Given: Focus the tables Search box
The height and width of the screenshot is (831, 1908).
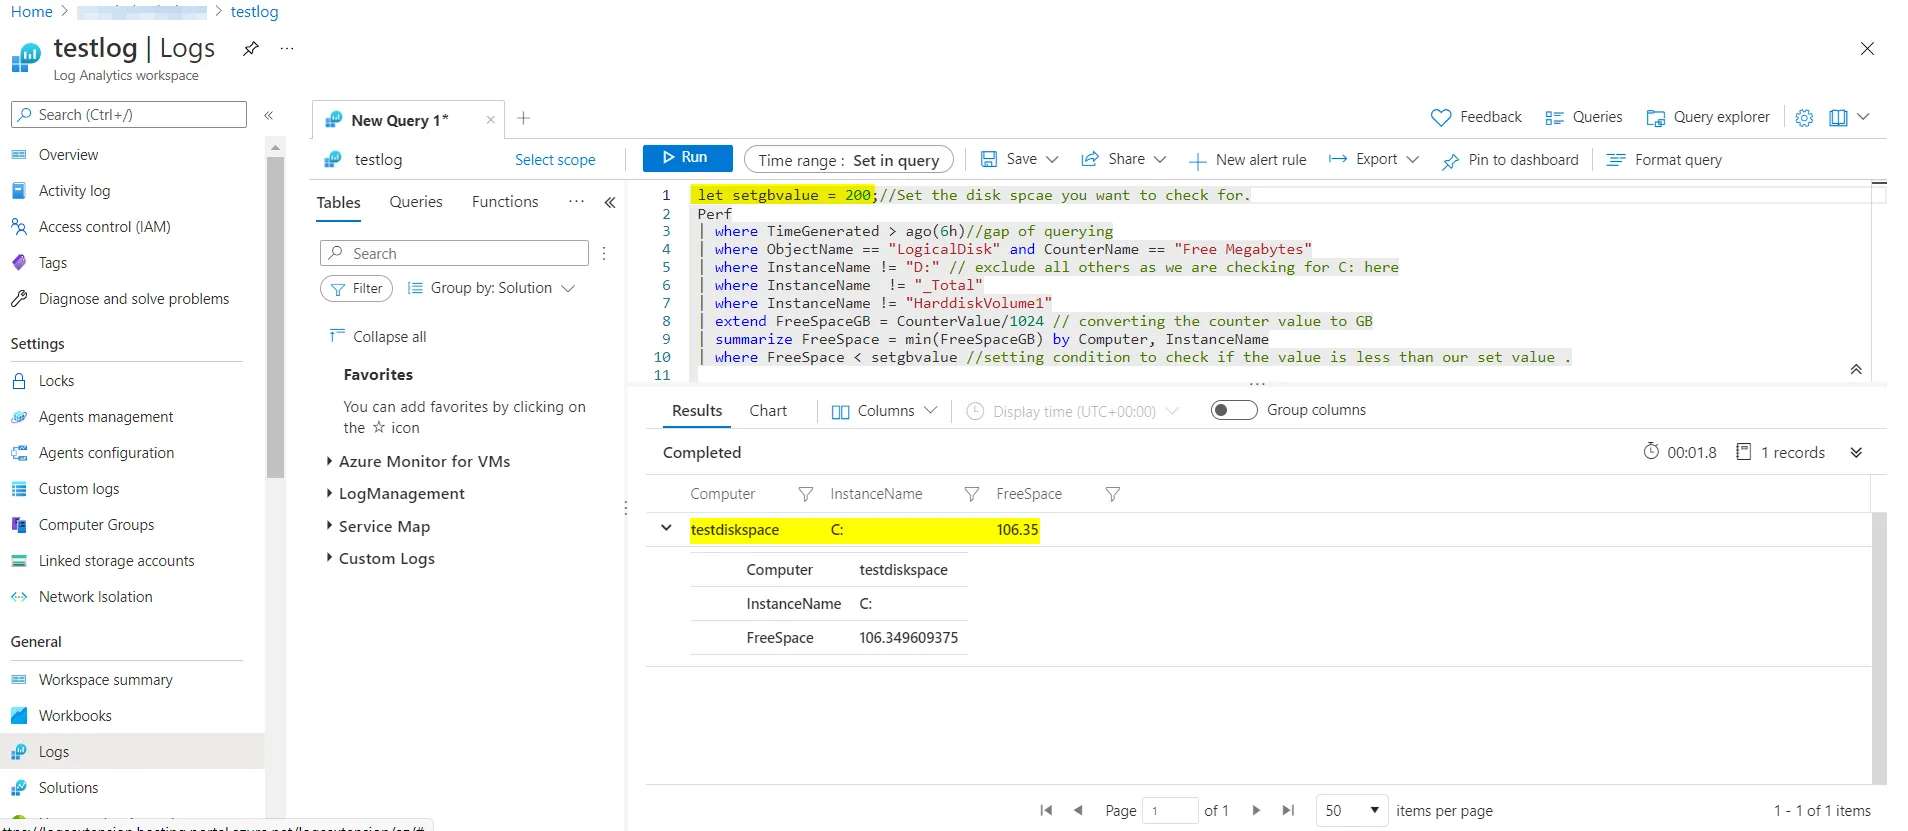Looking at the screenshot, I should [x=454, y=253].
